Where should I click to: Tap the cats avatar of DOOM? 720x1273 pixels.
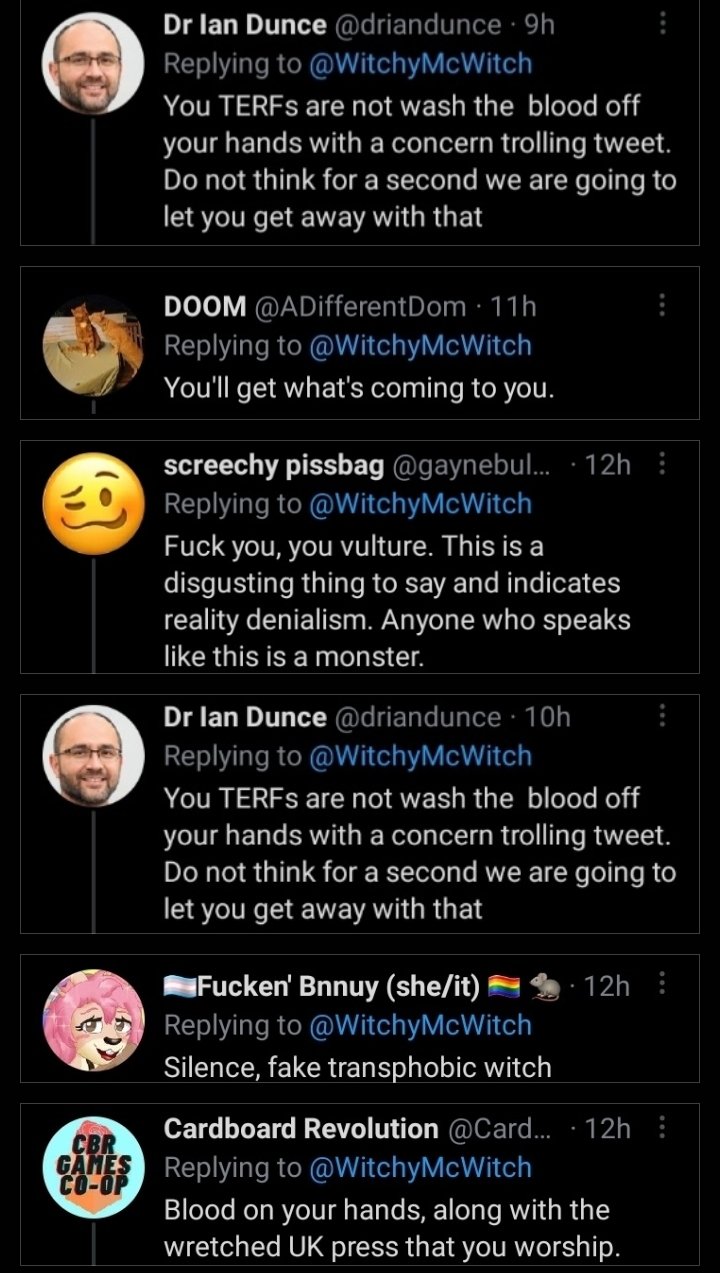[x=94, y=346]
